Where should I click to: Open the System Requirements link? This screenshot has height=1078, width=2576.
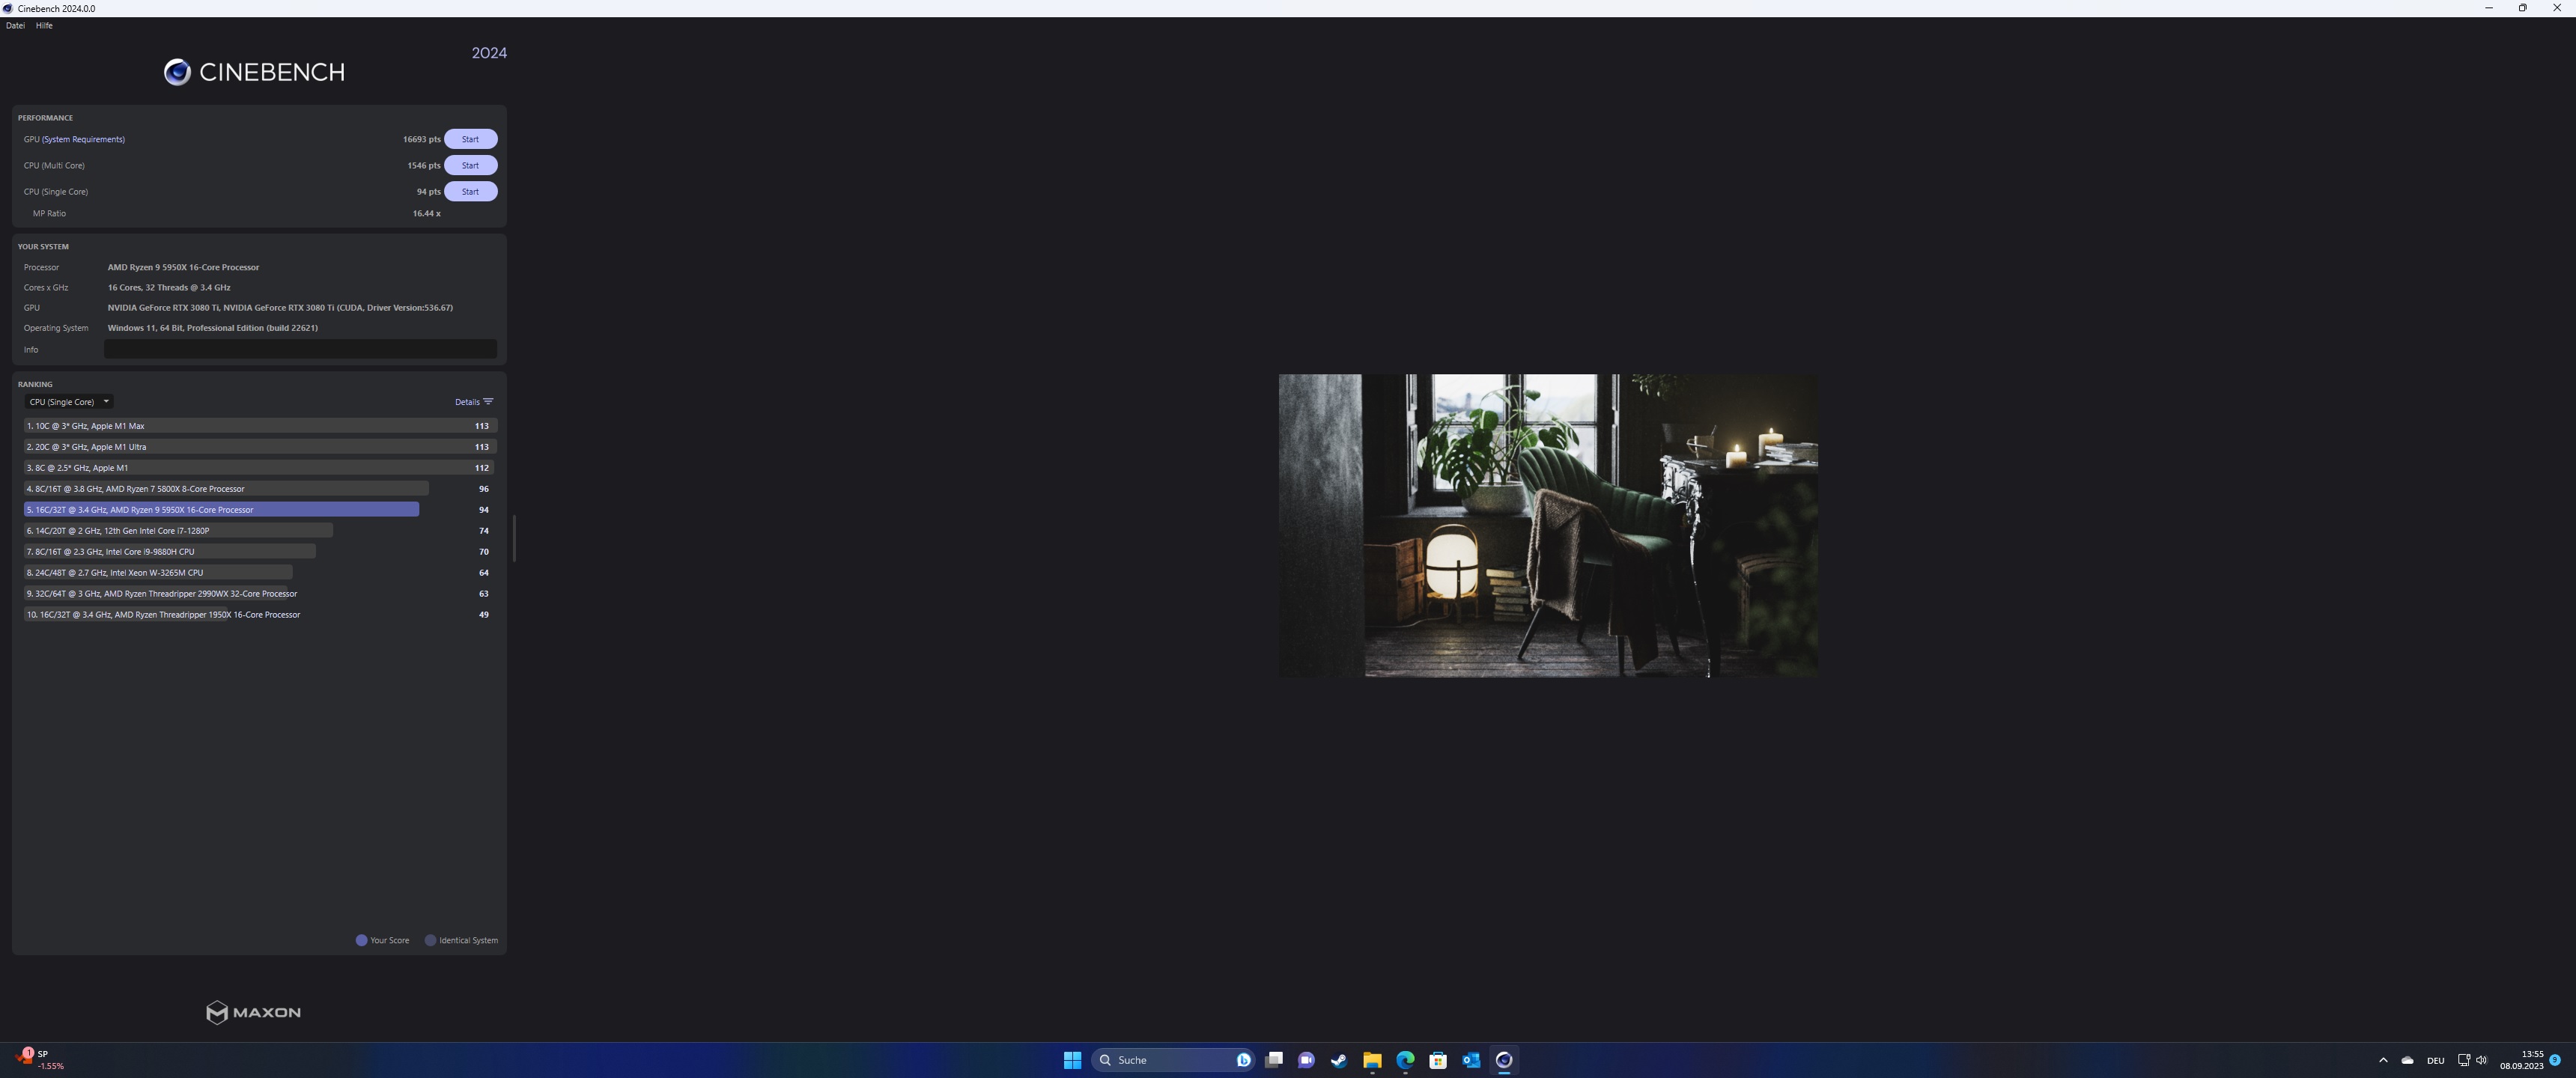pyautogui.click(x=83, y=139)
